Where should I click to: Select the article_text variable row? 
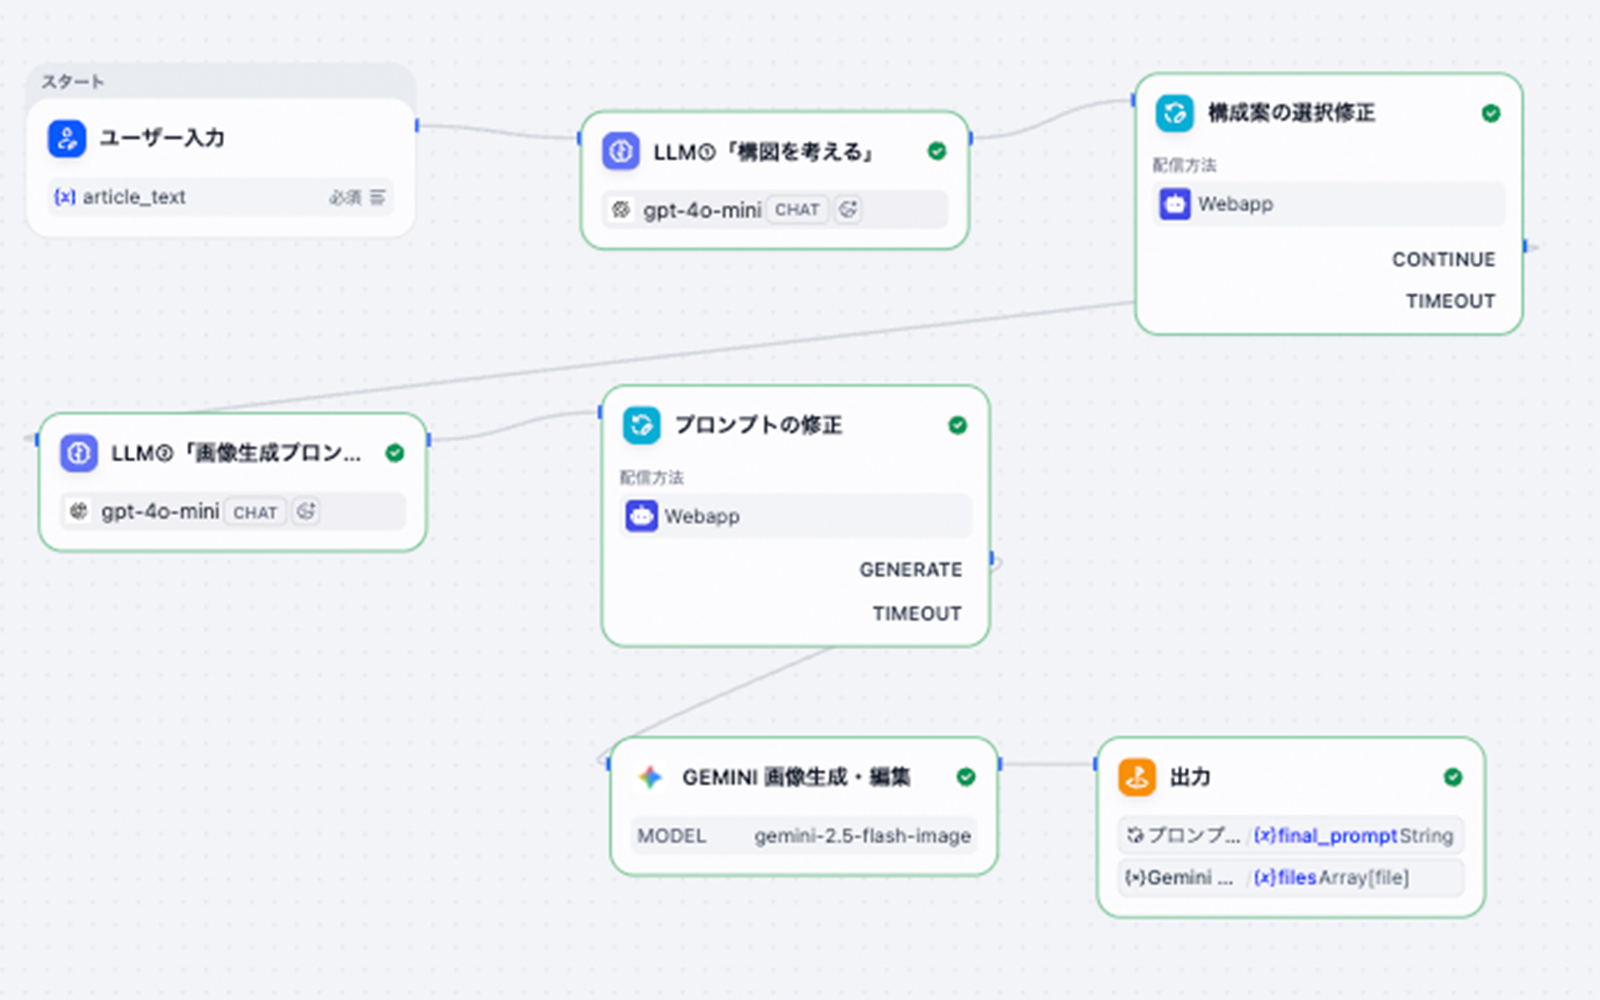(220, 197)
